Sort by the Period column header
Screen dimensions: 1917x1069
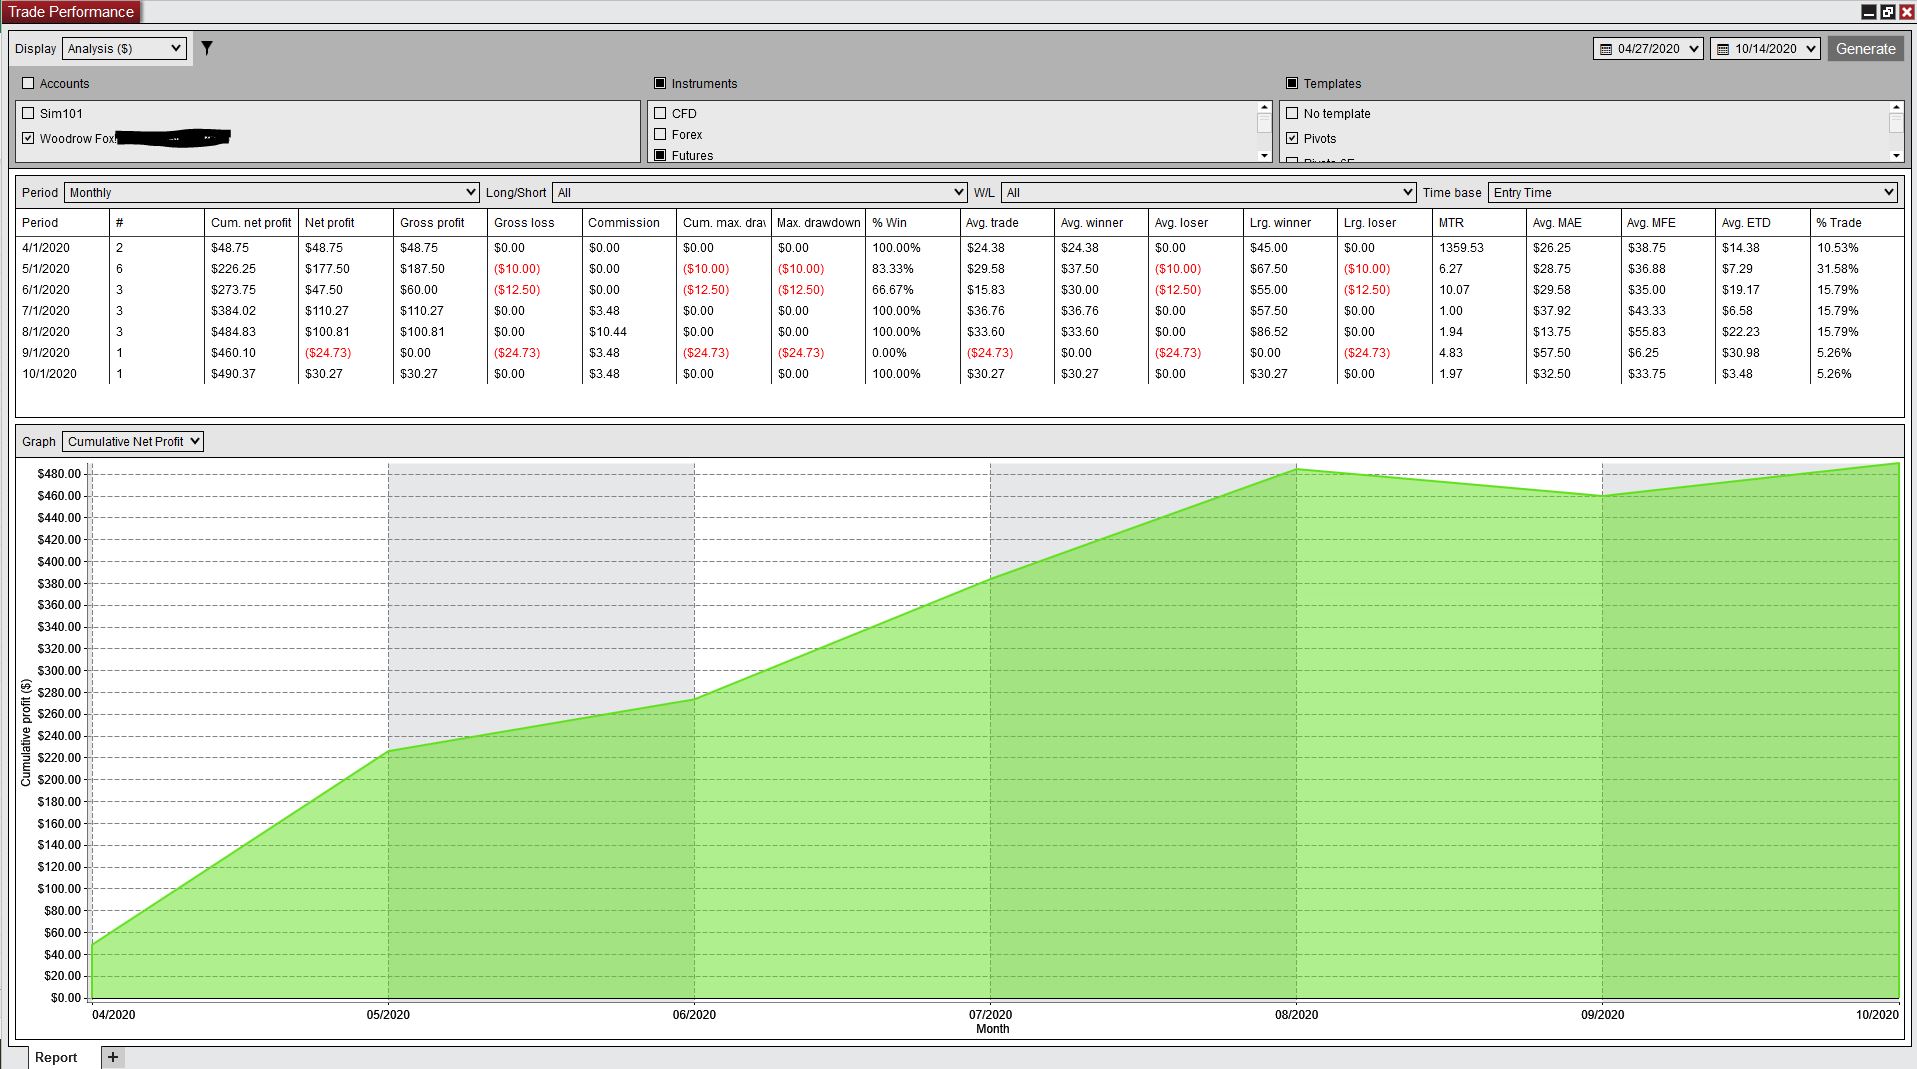tap(62, 222)
